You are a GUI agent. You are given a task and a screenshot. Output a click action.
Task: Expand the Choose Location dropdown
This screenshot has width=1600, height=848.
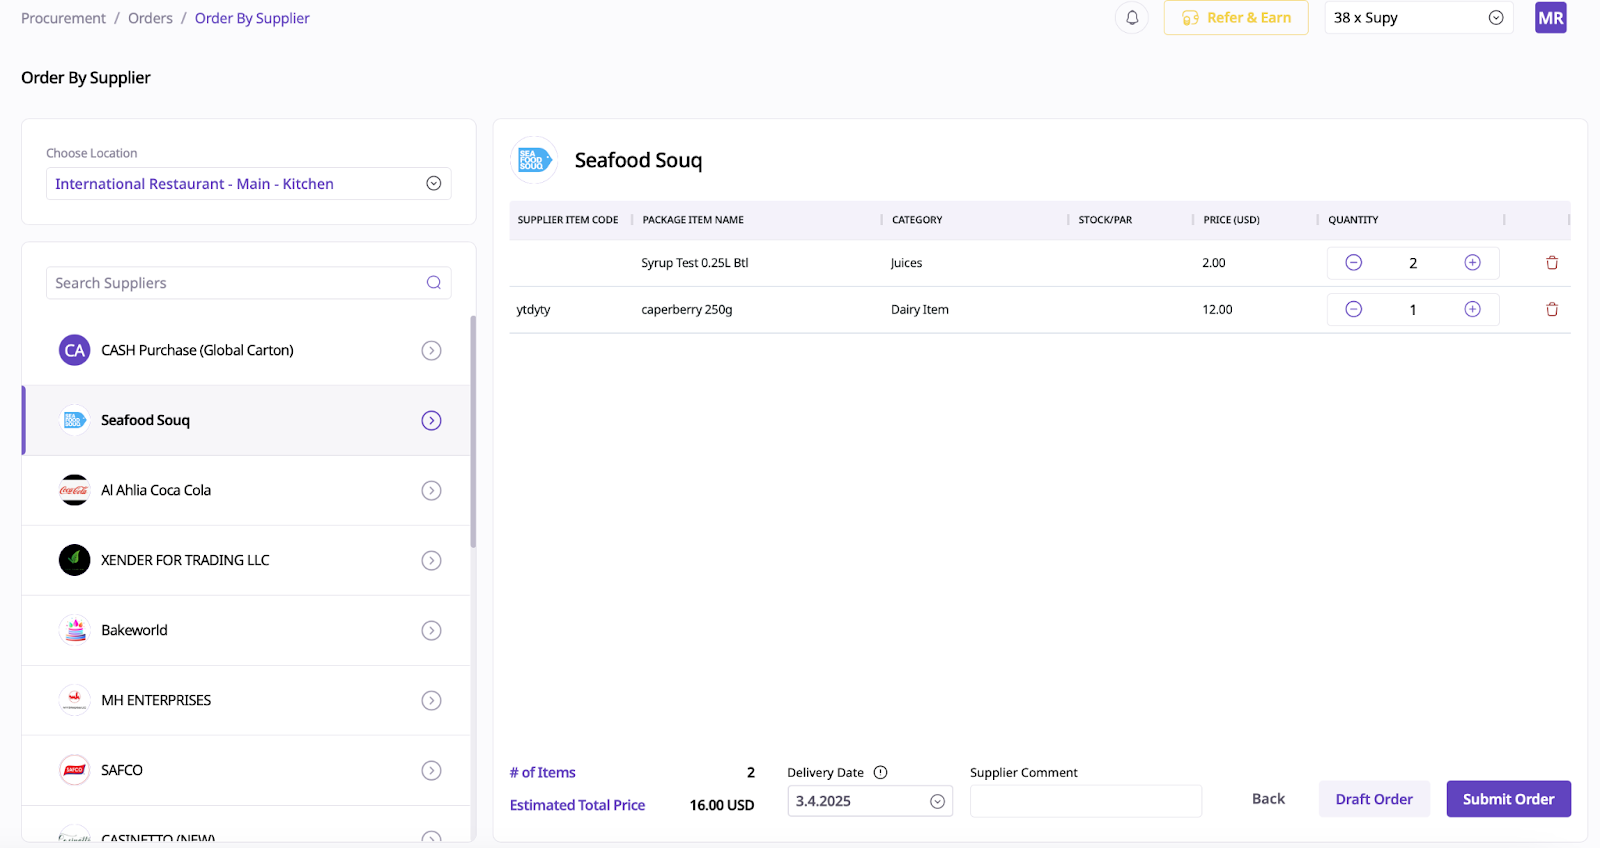pos(433,184)
